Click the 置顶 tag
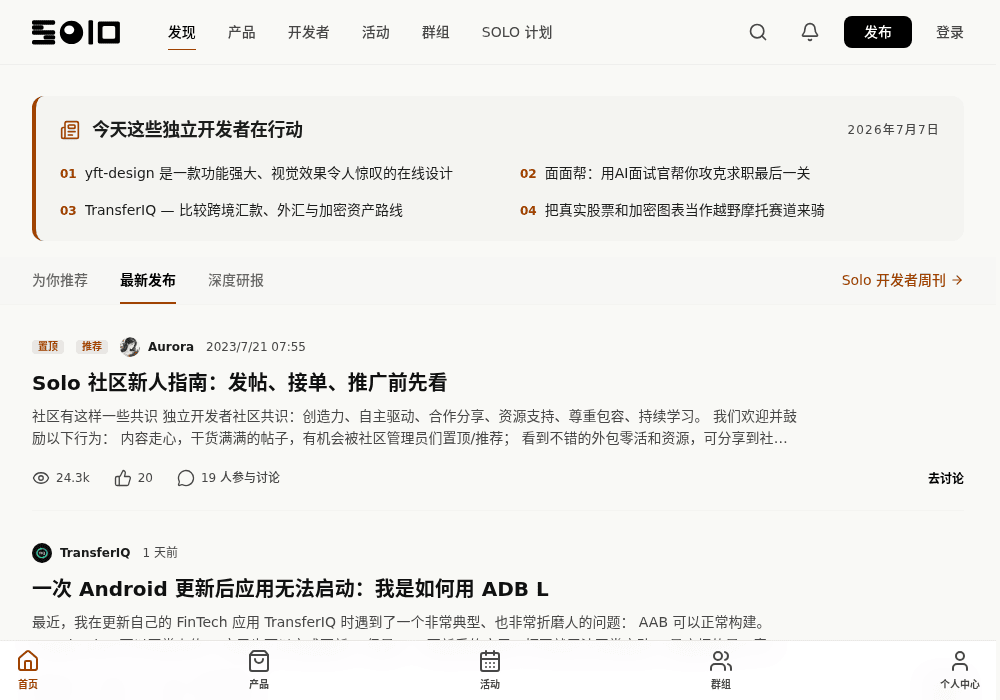Viewport: 1000px width, 700px height. pos(48,346)
